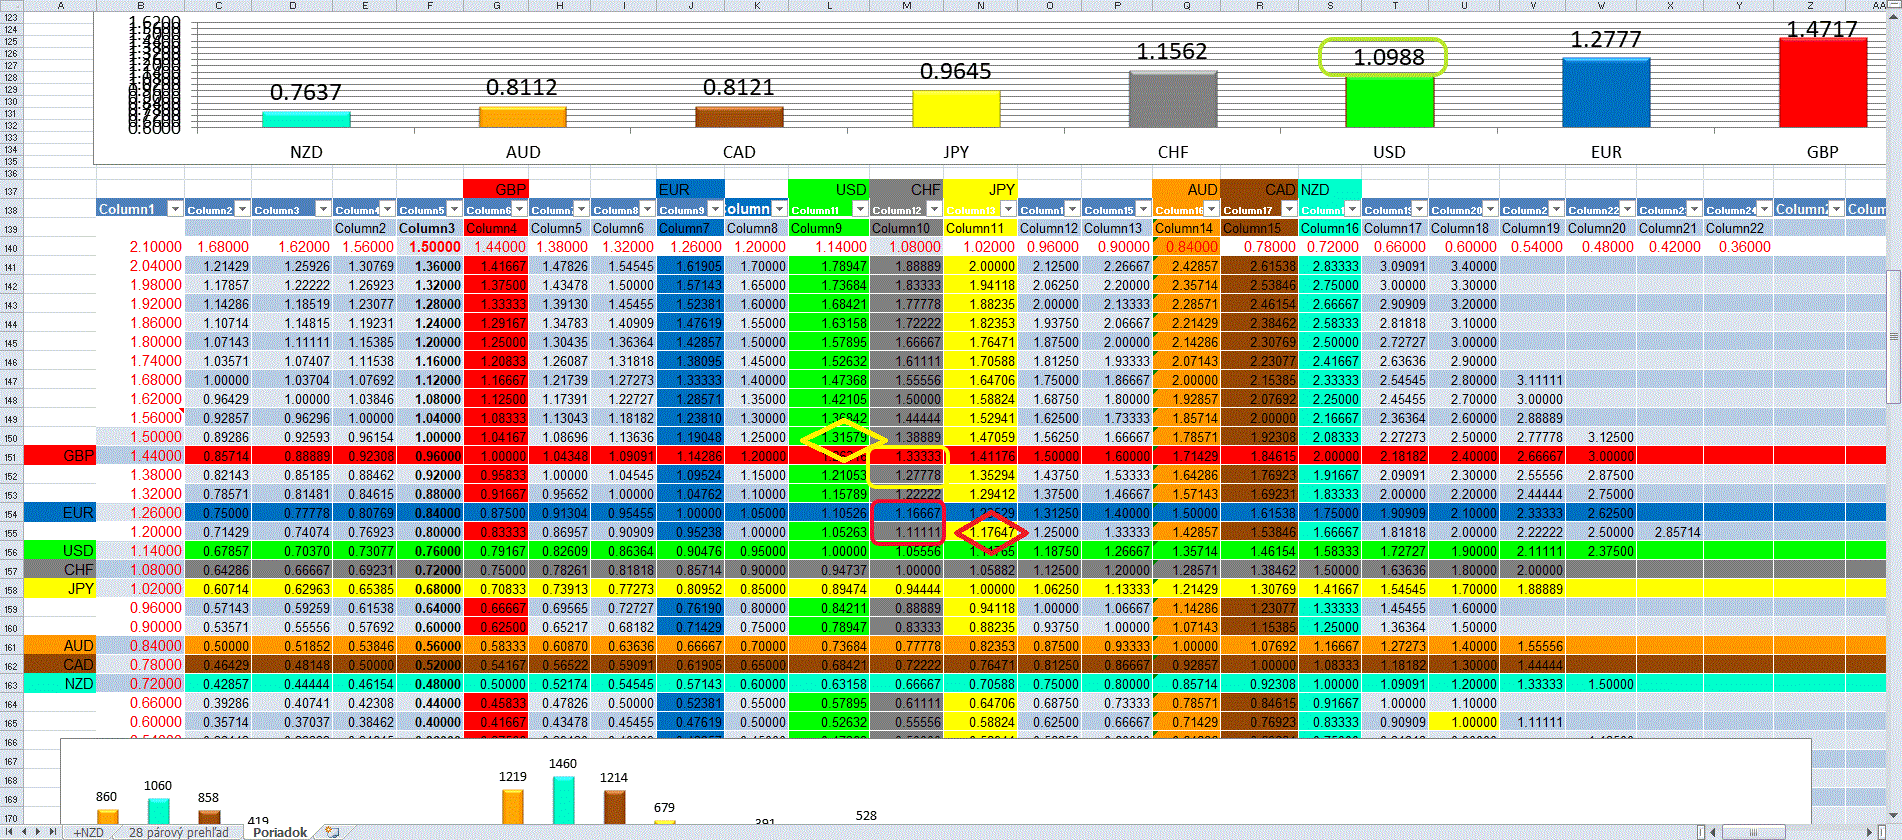Open Column1 filter dropdown
This screenshot has height=840, width=1902.
click(x=175, y=209)
